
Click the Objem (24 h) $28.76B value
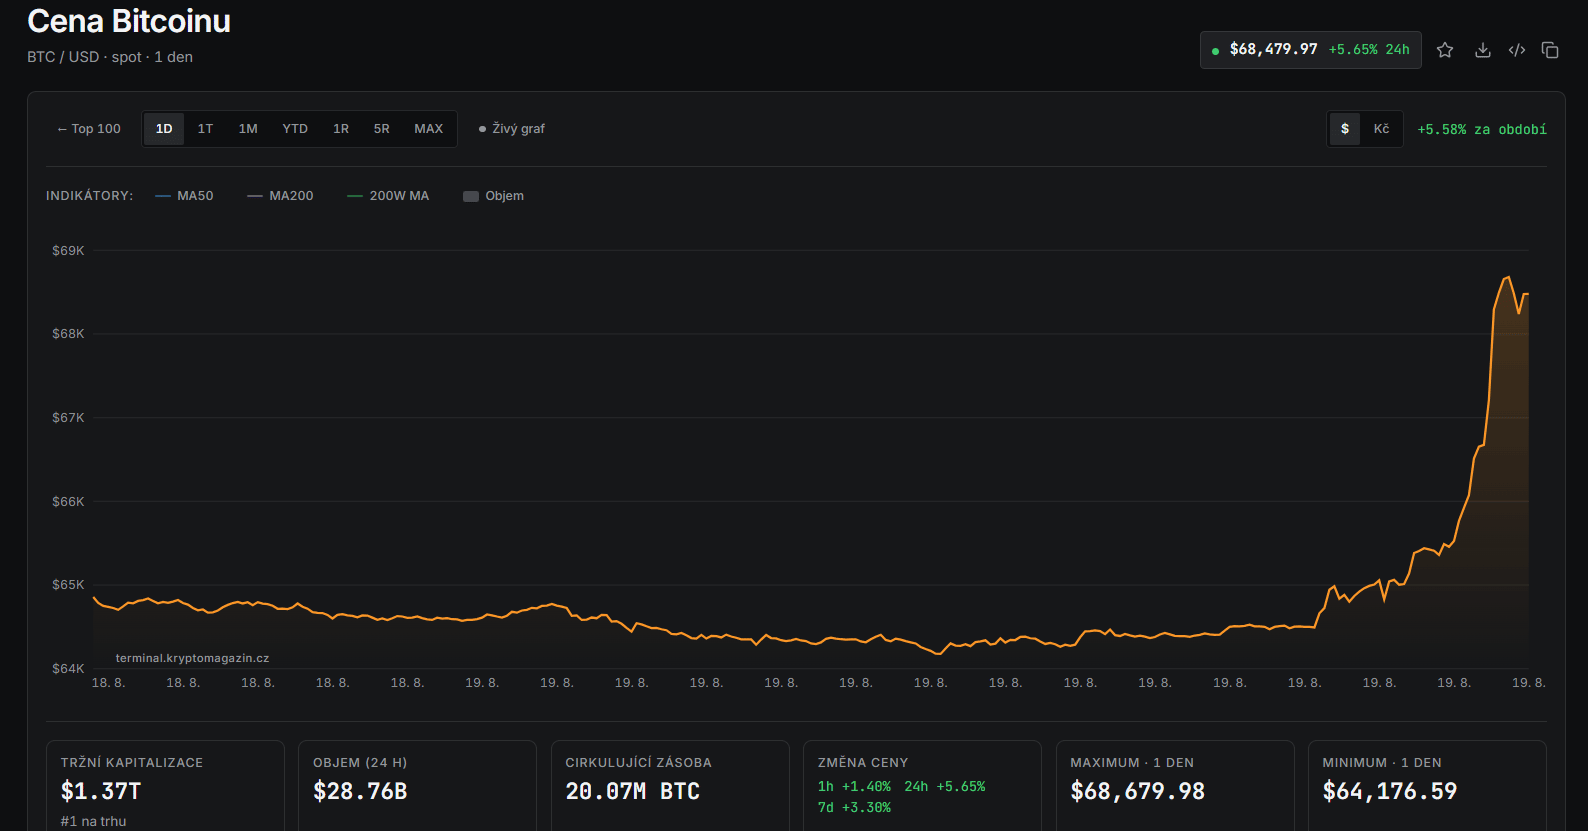click(360, 791)
